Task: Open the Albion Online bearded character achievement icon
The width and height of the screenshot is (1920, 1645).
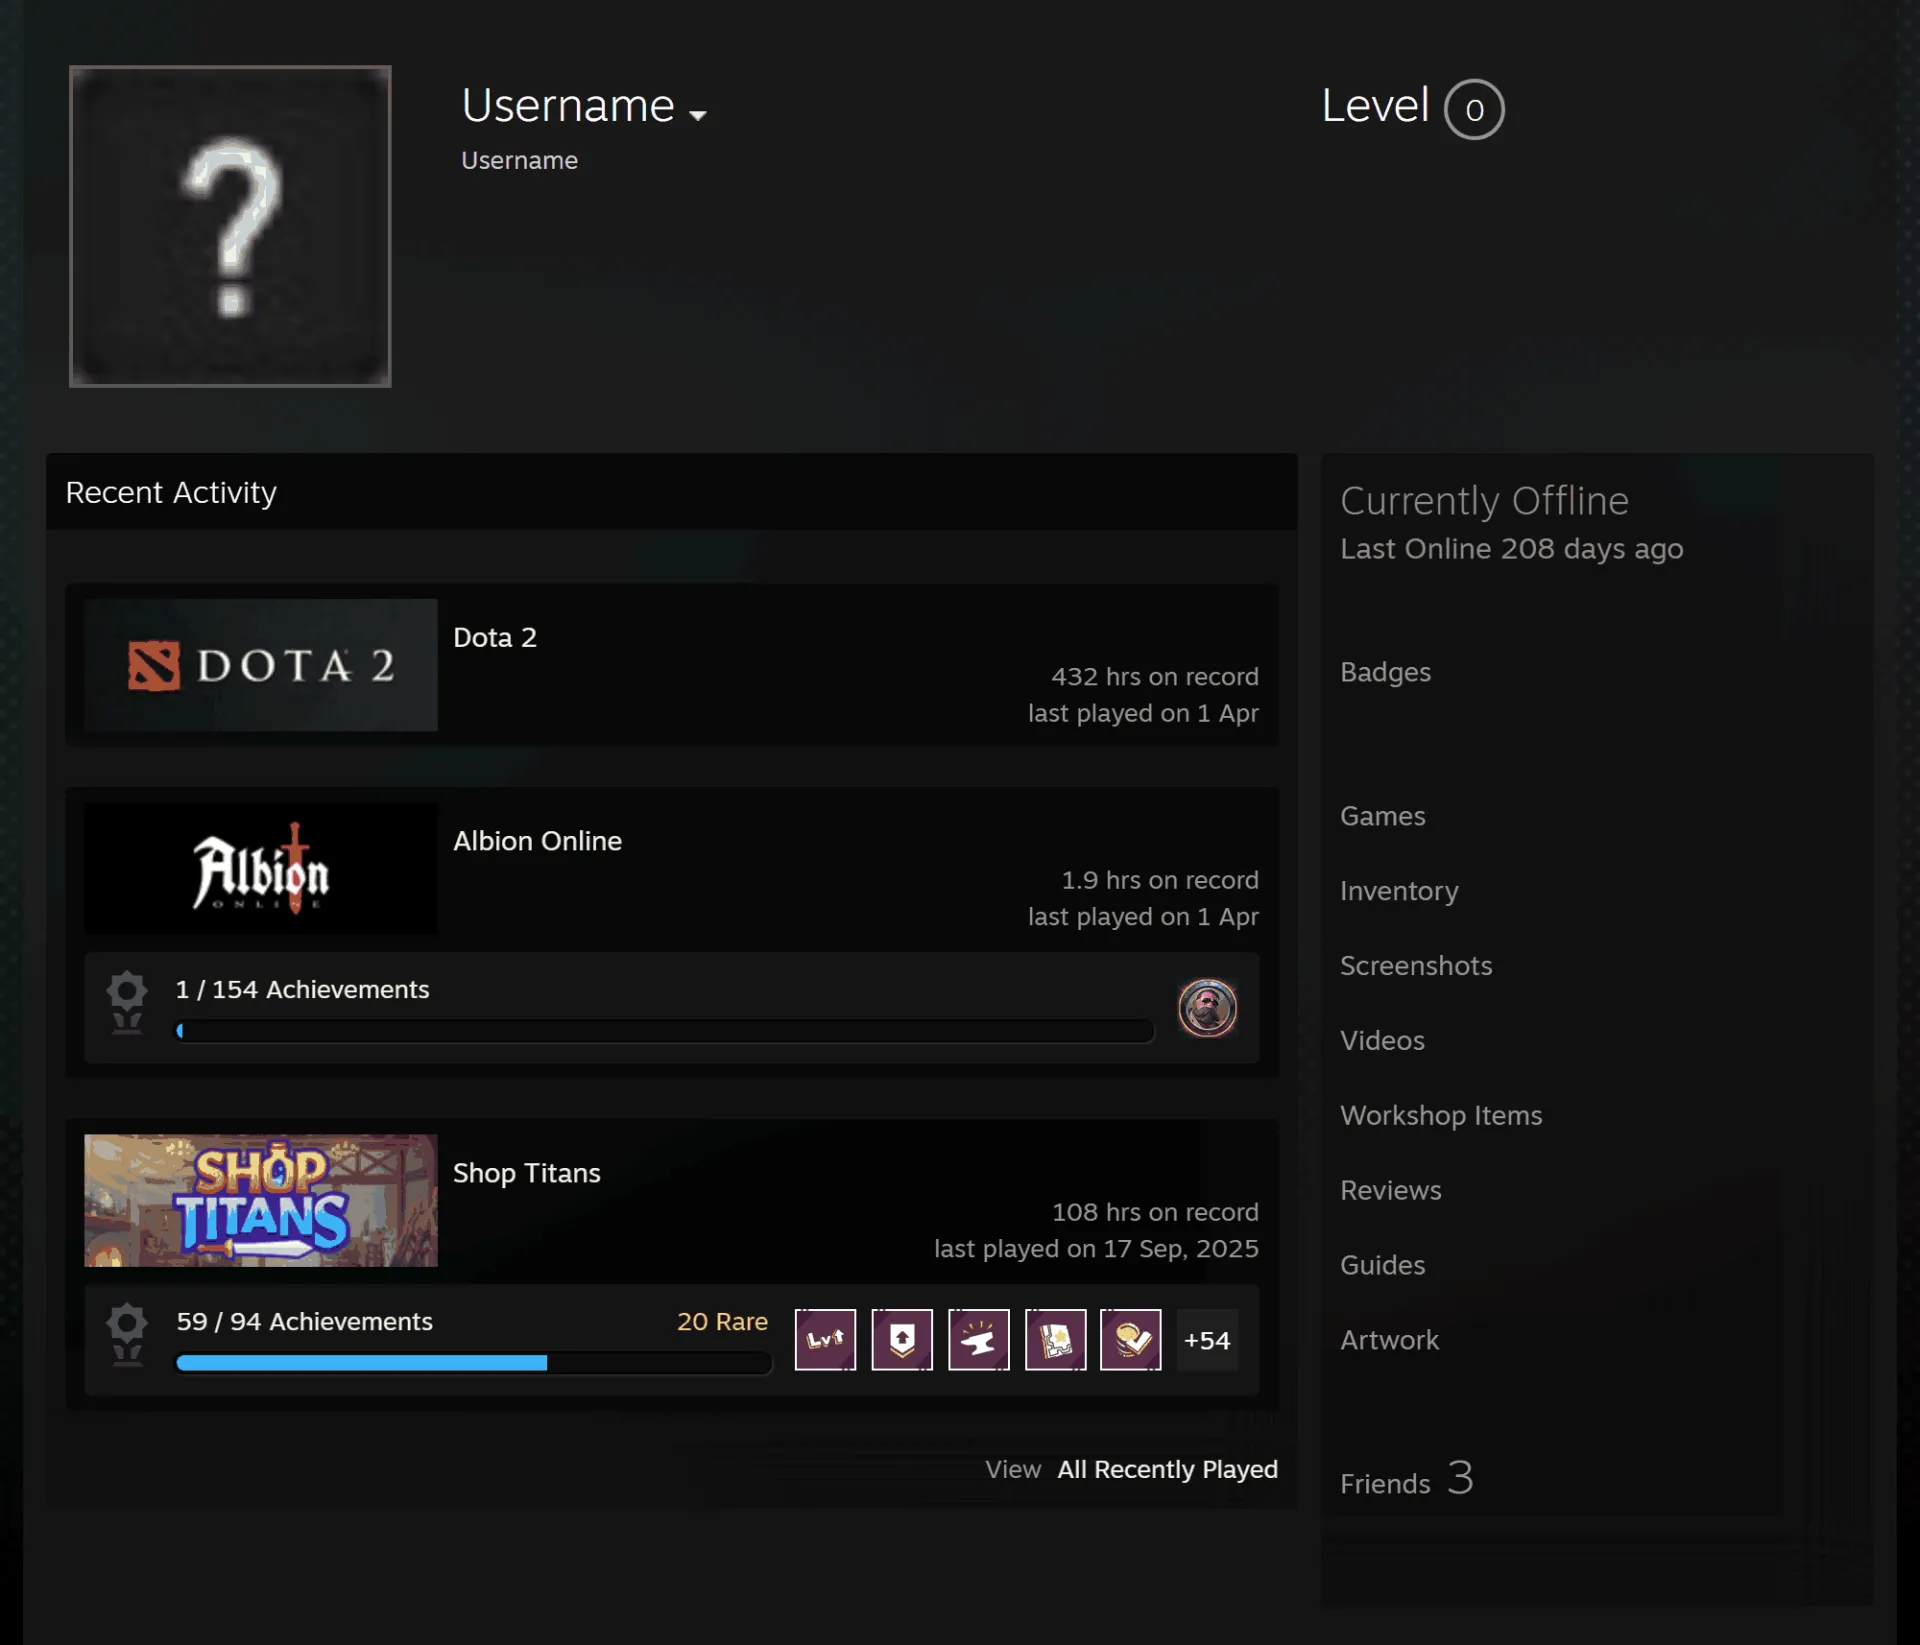Action: (1207, 1007)
